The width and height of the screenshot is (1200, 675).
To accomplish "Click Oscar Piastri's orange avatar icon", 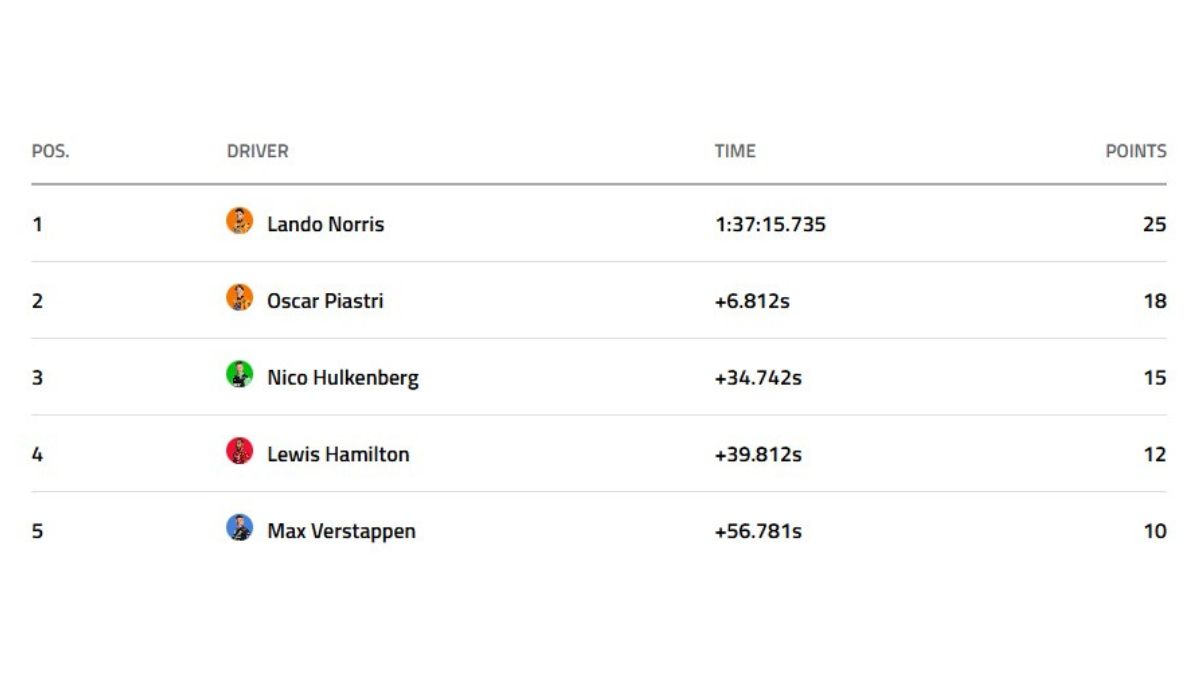I will click(239, 298).
